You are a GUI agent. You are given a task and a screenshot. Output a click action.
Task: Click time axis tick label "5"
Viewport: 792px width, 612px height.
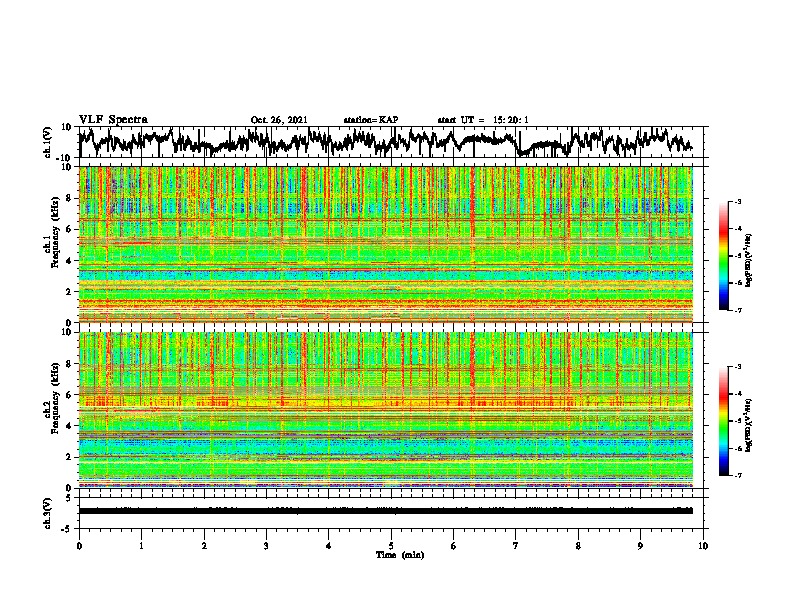(x=391, y=546)
